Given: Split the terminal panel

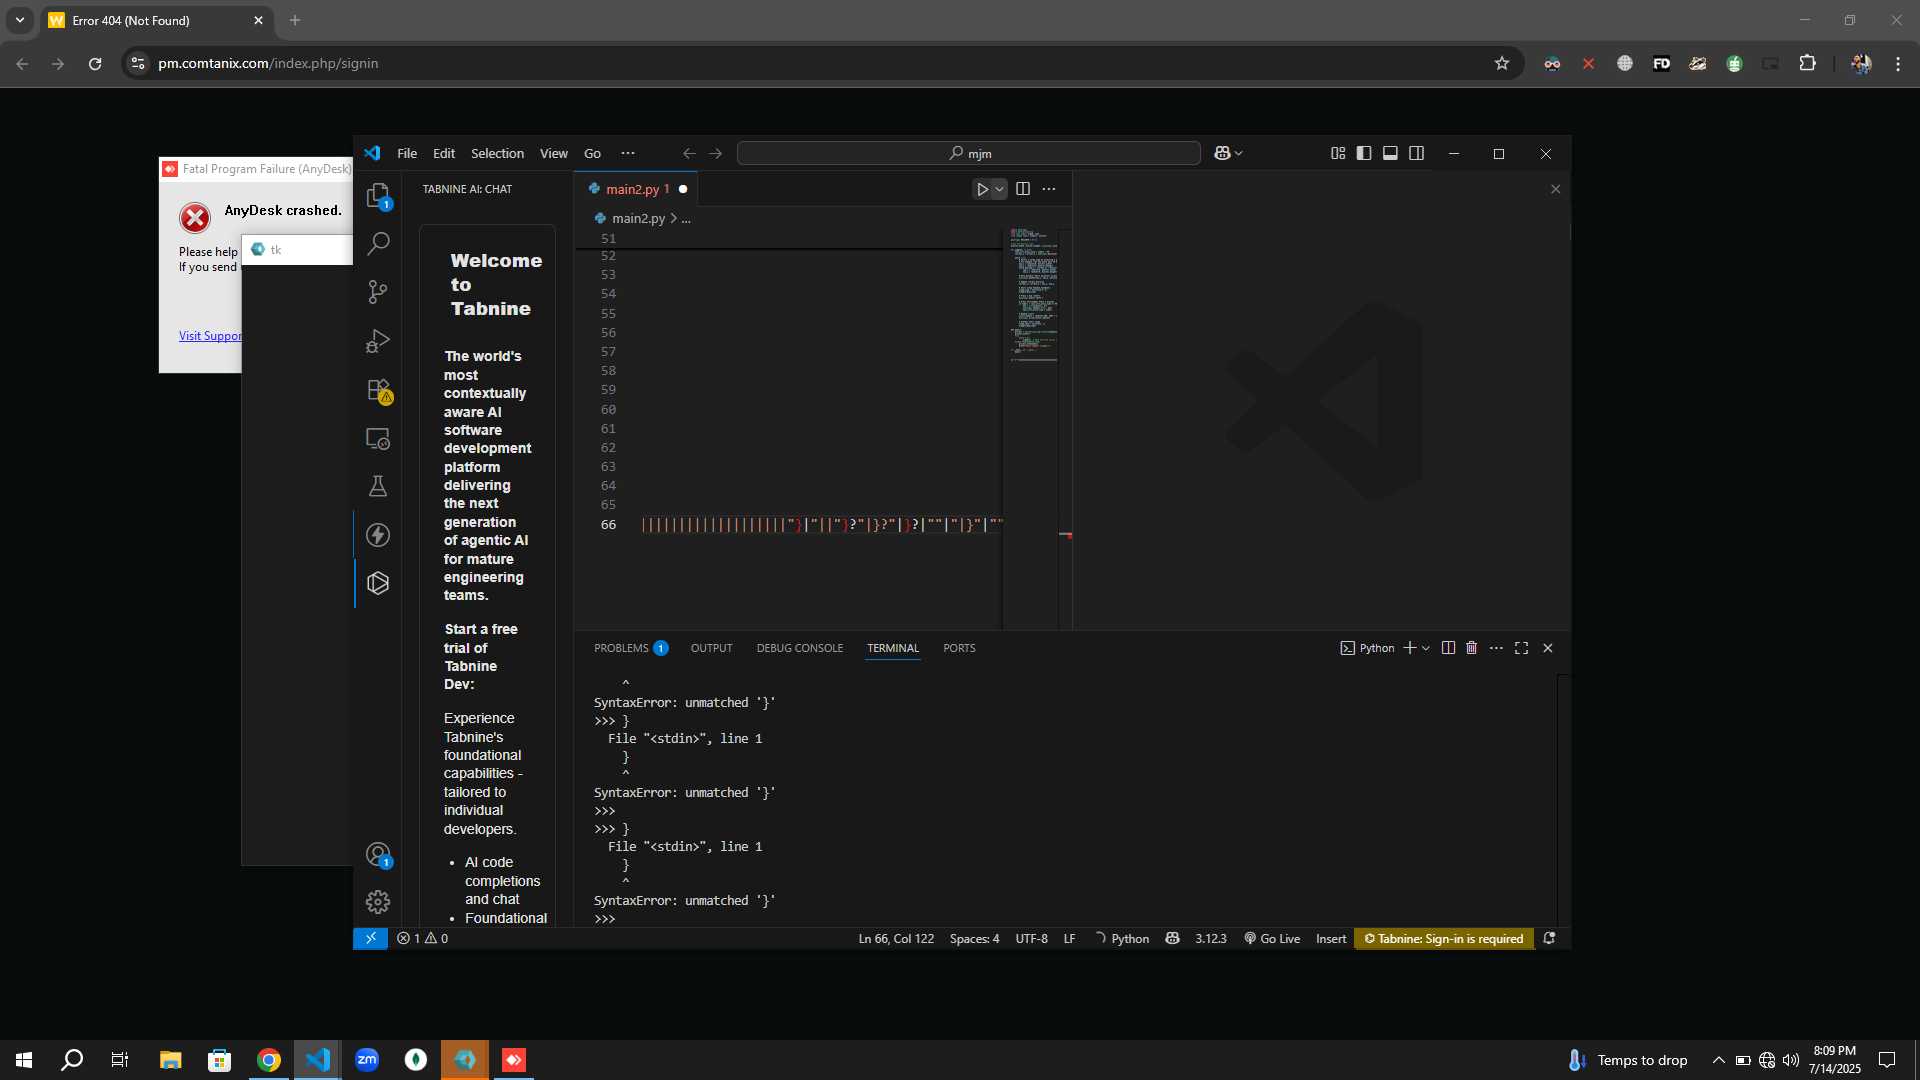Looking at the screenshot, I should pyautogui.click(x=1448, y=648).
